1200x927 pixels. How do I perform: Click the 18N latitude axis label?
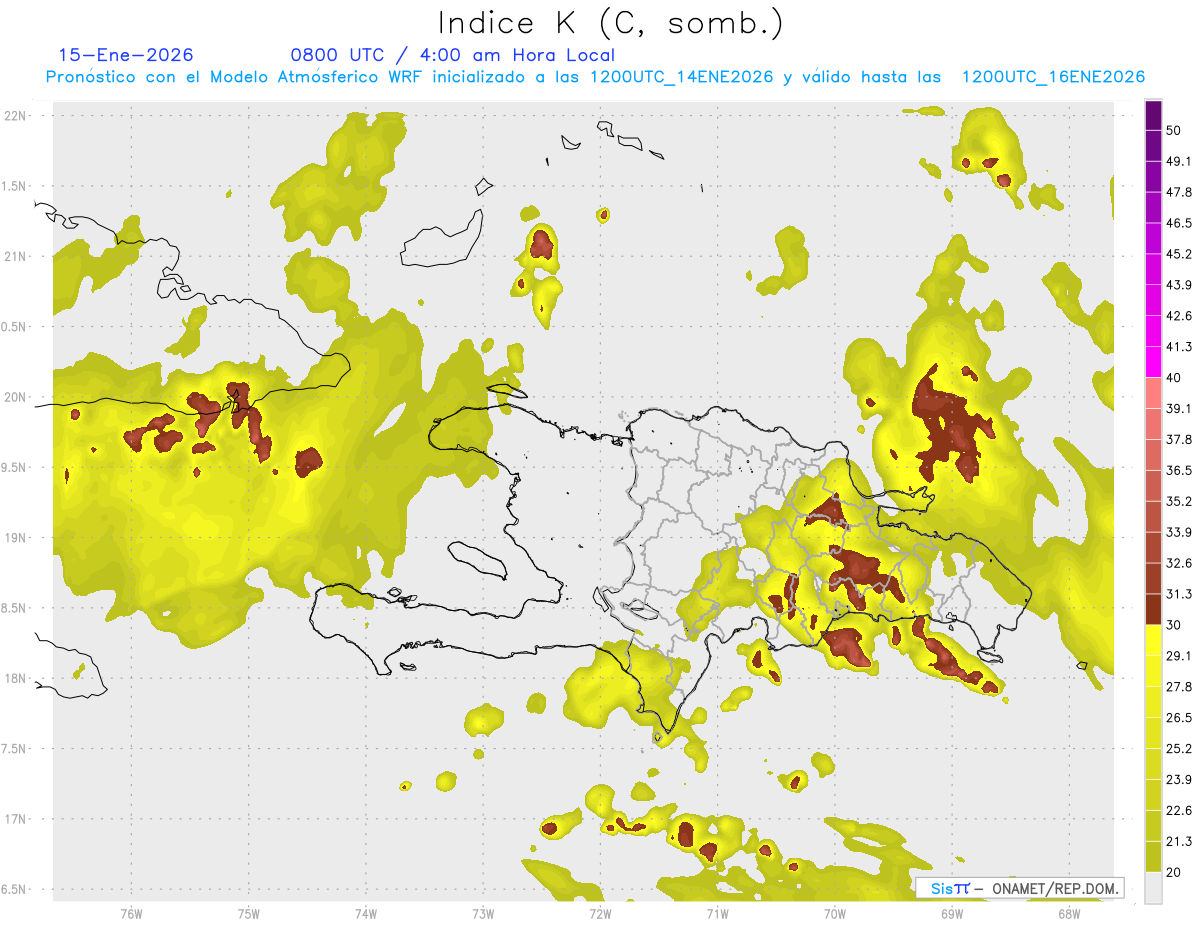click(15, 678)
